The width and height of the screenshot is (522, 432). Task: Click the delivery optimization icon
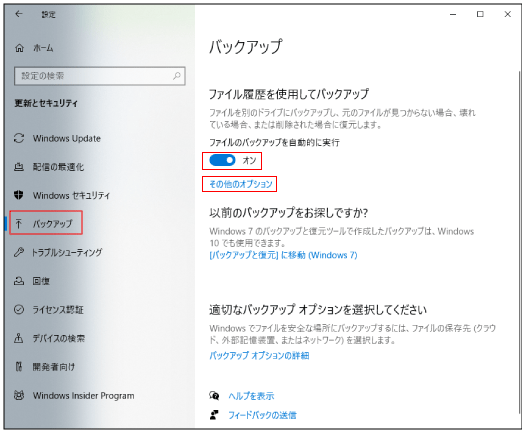19,167
